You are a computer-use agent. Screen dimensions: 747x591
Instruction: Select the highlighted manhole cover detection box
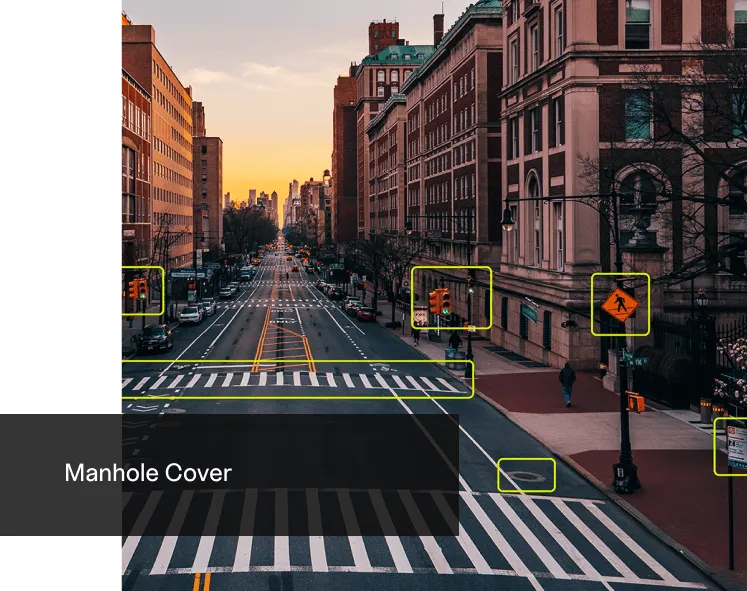[526, 475]
